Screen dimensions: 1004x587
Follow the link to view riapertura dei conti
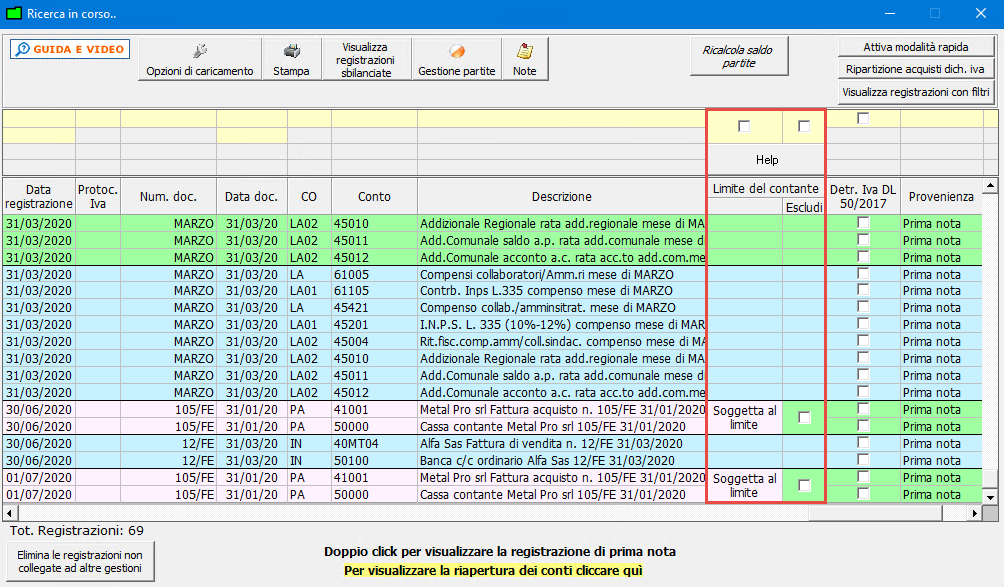click(493, 570)
